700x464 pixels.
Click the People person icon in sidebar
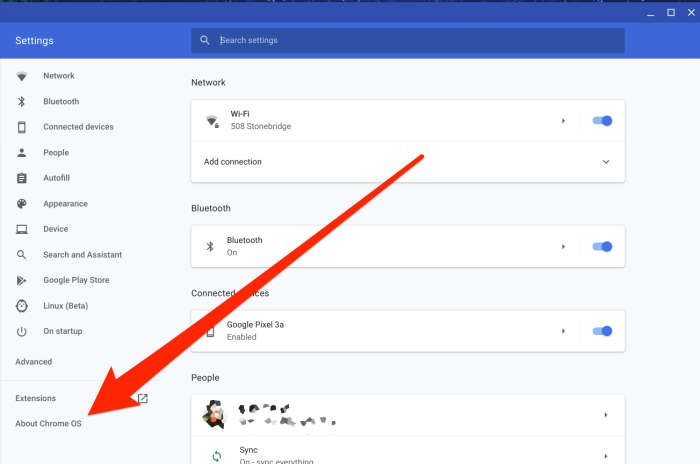(x=21, y=153)
